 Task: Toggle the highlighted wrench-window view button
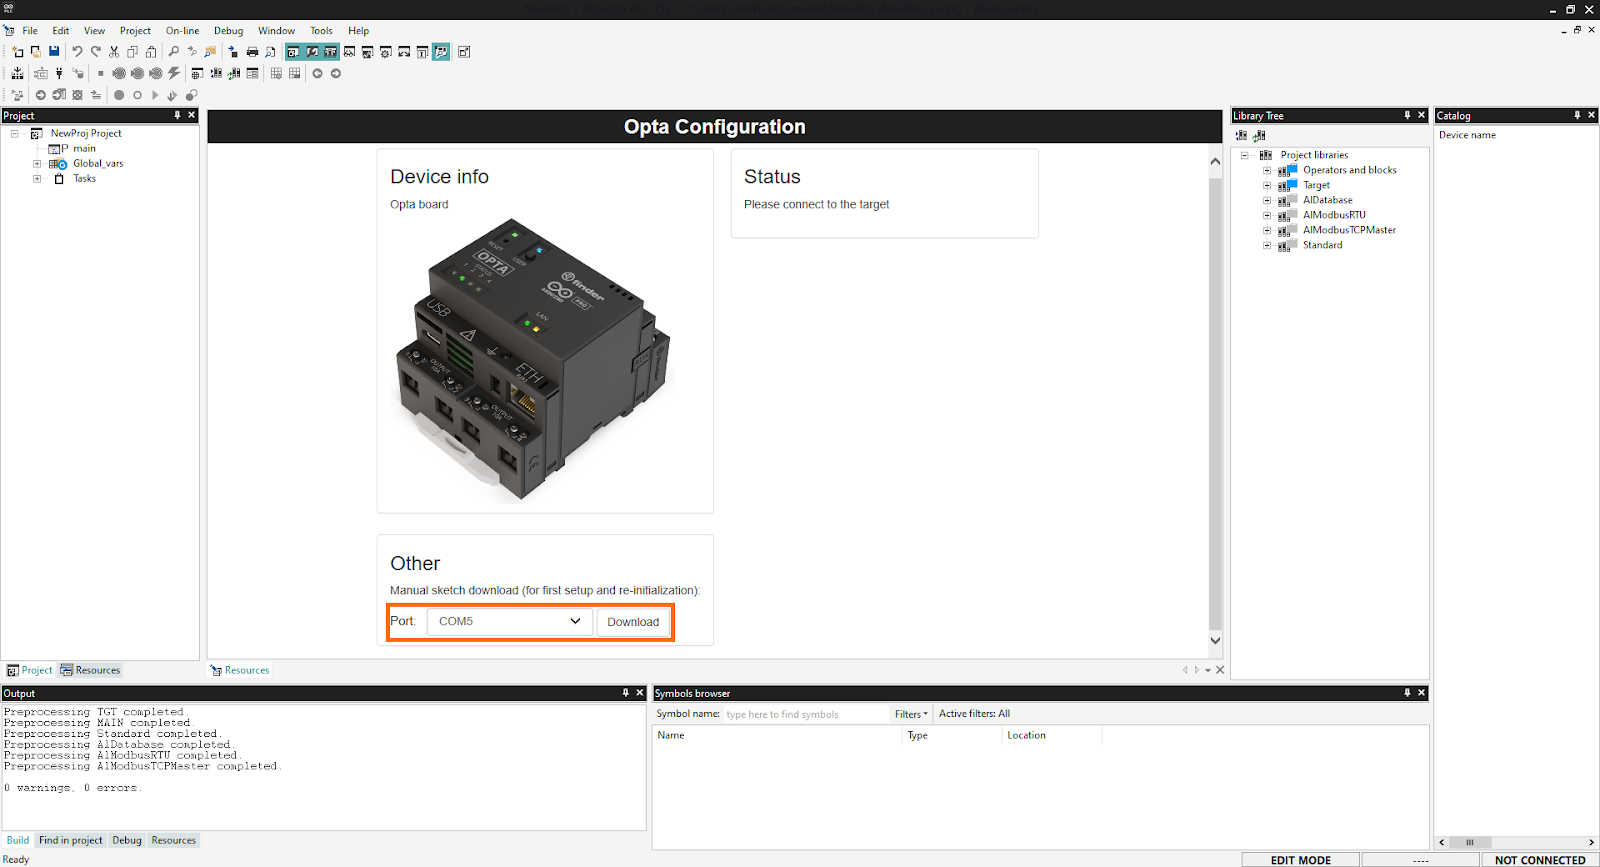click(x=312, y=52)
